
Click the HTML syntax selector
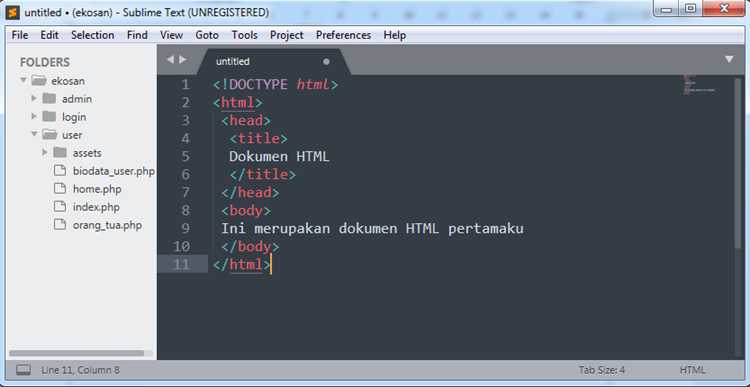692,370
